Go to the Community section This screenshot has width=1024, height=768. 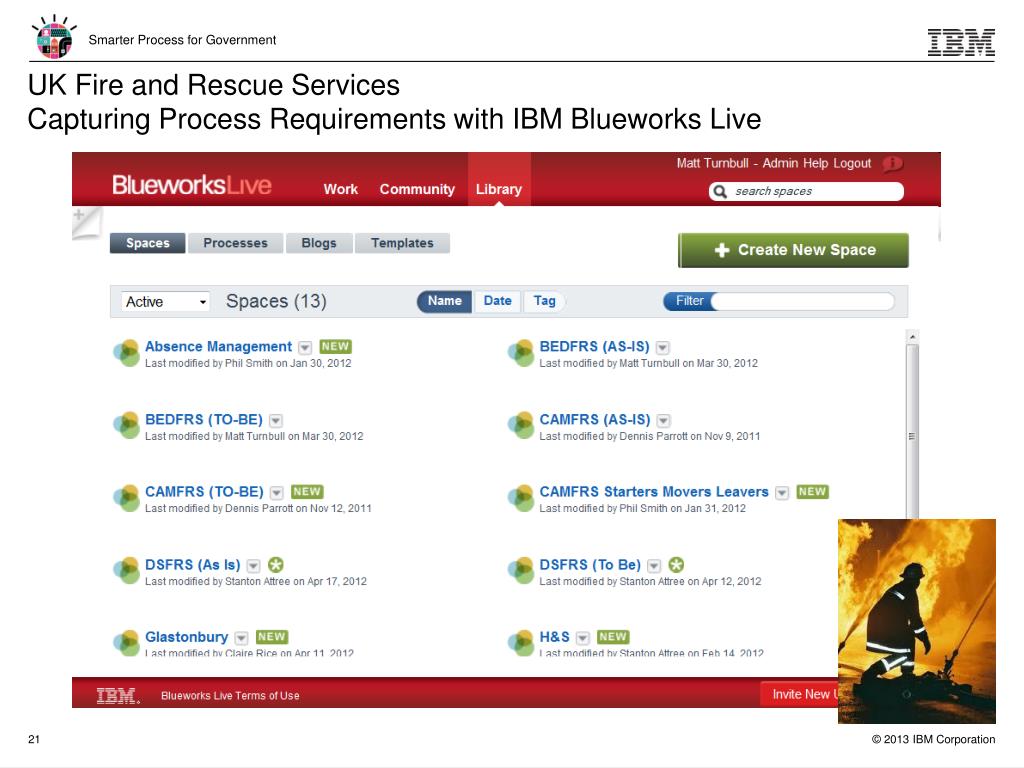(x=417, y=189)
